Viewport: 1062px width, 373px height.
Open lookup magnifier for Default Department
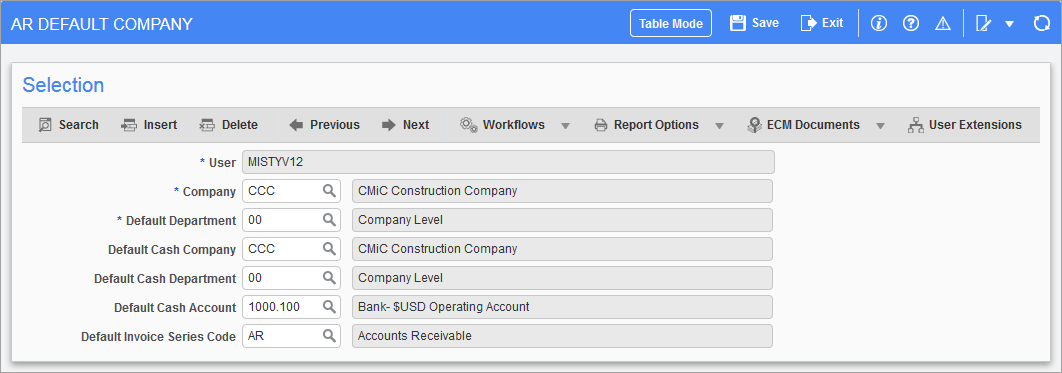pyautogui.click(x=329, y=220)
